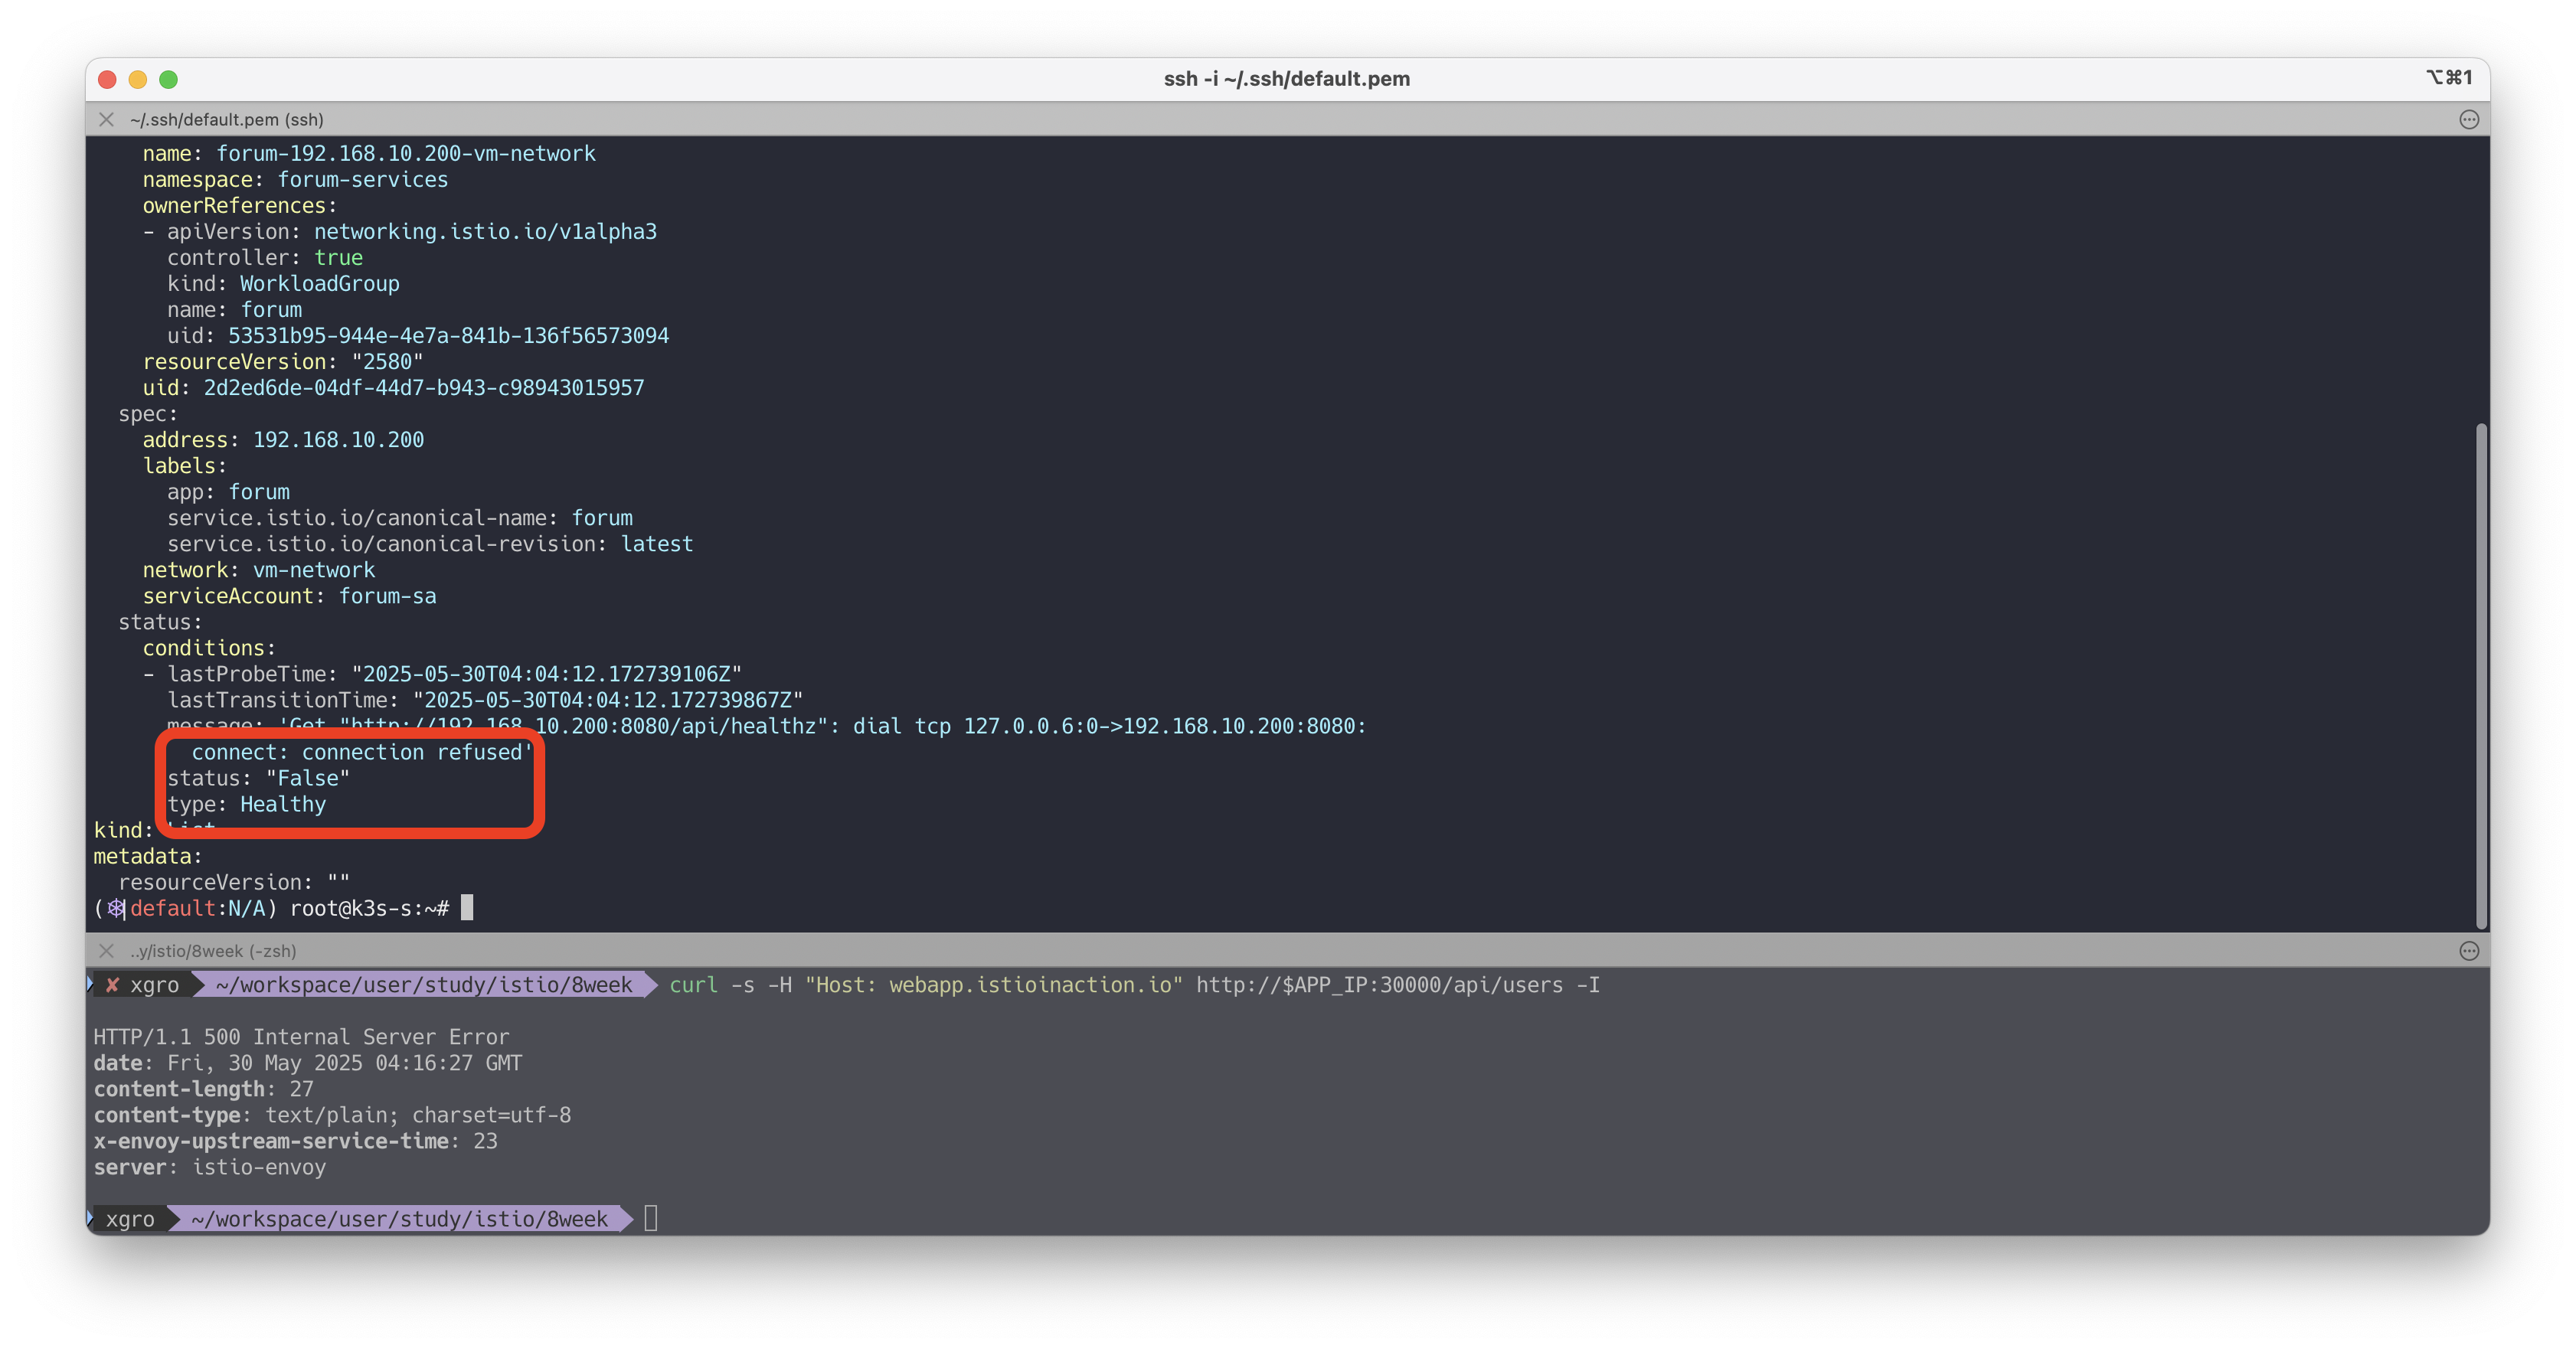Click the window title 'ssh -i ~/.ssh/default.pem'
2576x1349 pixels.
click(1286, 78)
